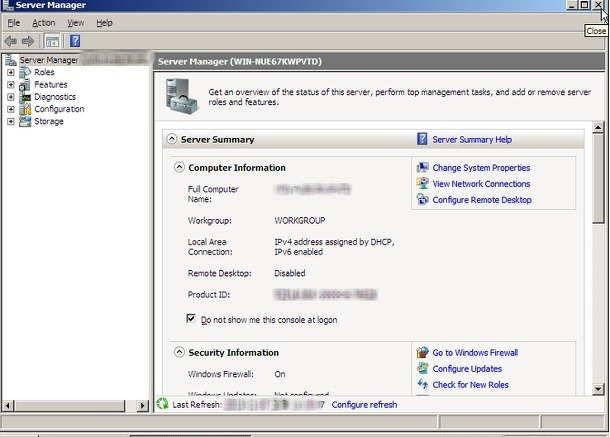Click the tree pane scroll left arrow
The width and height of the screenshot is (610, 437).
(8, 406)
